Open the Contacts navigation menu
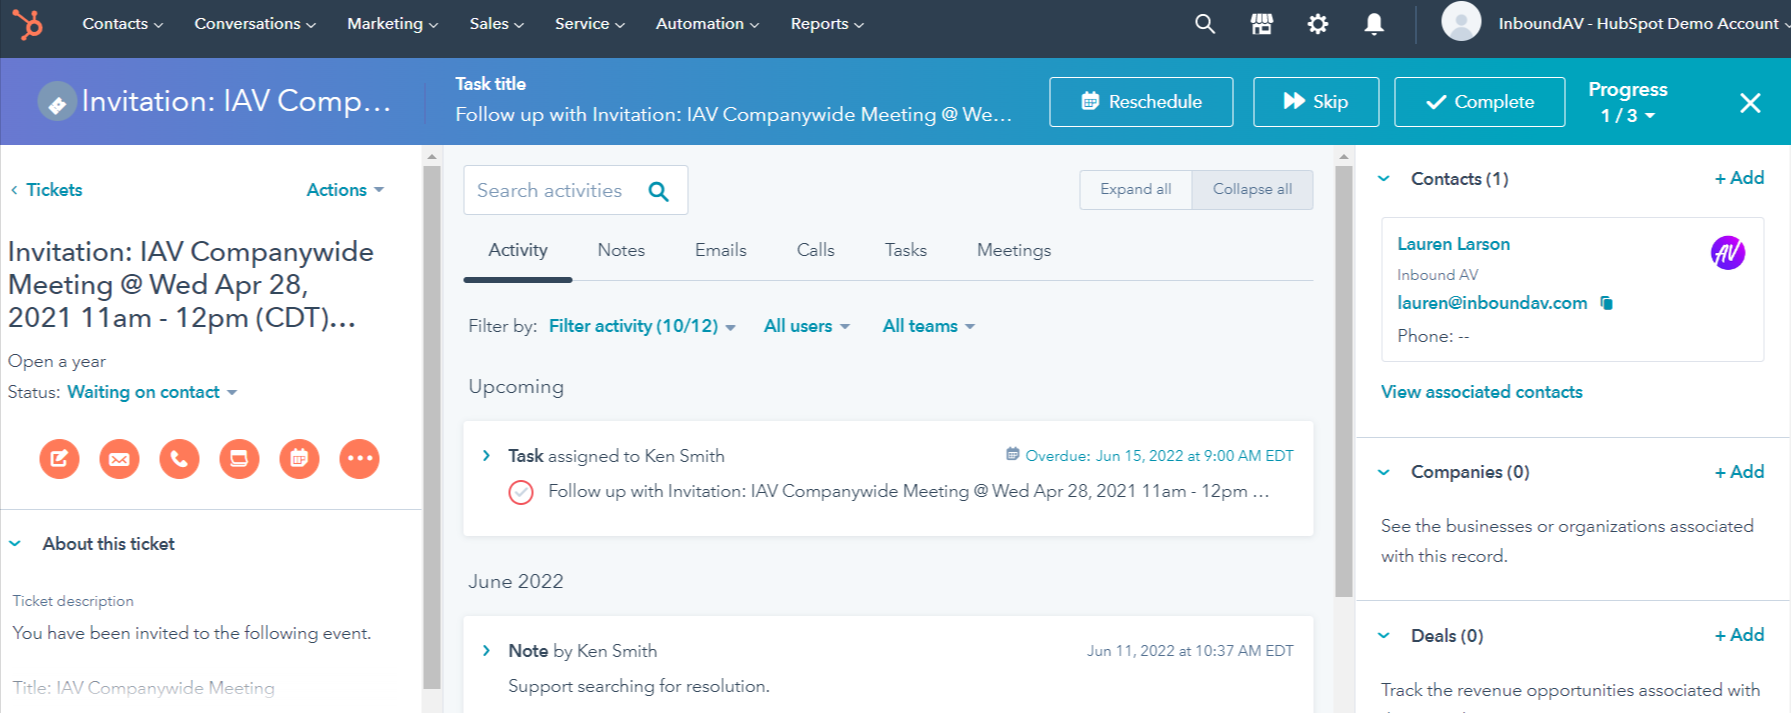This screenshot has height=713, width=1791. 122,24
